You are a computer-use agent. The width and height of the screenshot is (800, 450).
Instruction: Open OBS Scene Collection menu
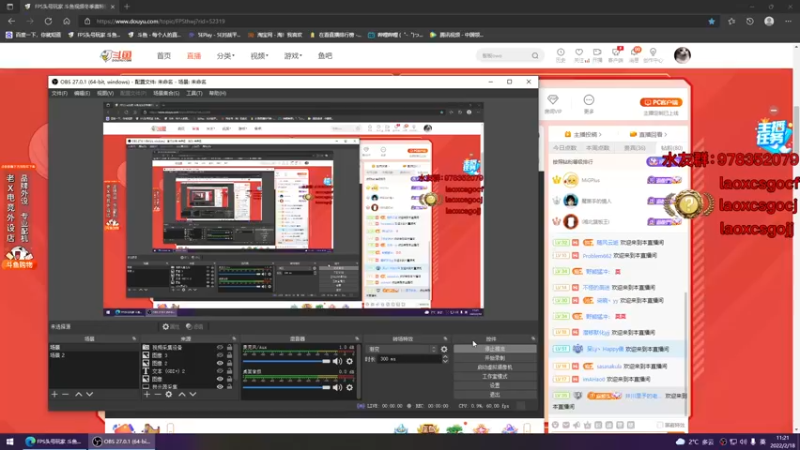pyautogui.click(x=166, y=93)
